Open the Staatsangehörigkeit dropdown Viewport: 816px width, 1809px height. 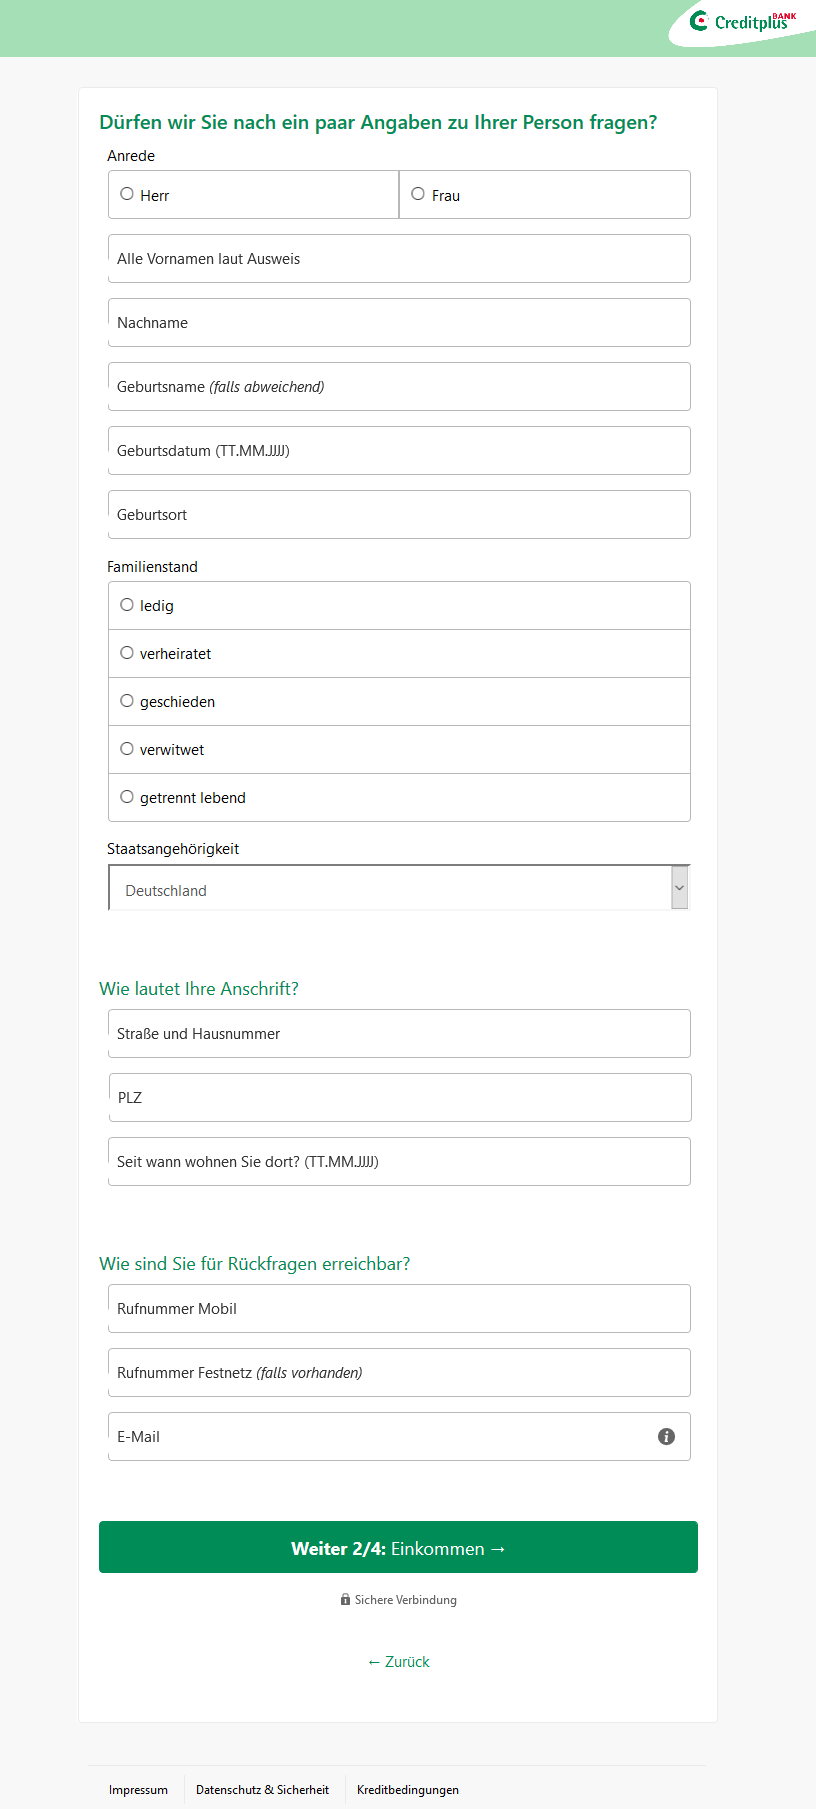pyautogui.click(x=399, y=888)
